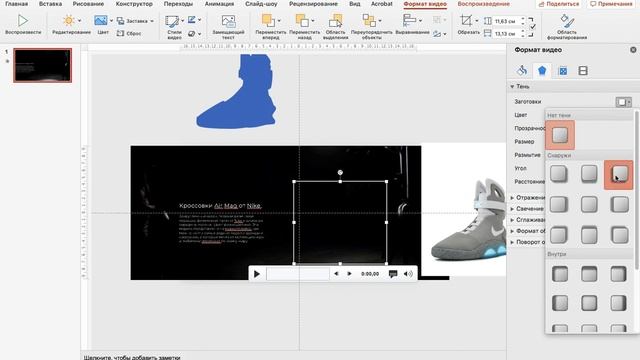Image resolution: width=640 pixels, height=360 pixels.
Task: Step the video backward
Action: 336,274
